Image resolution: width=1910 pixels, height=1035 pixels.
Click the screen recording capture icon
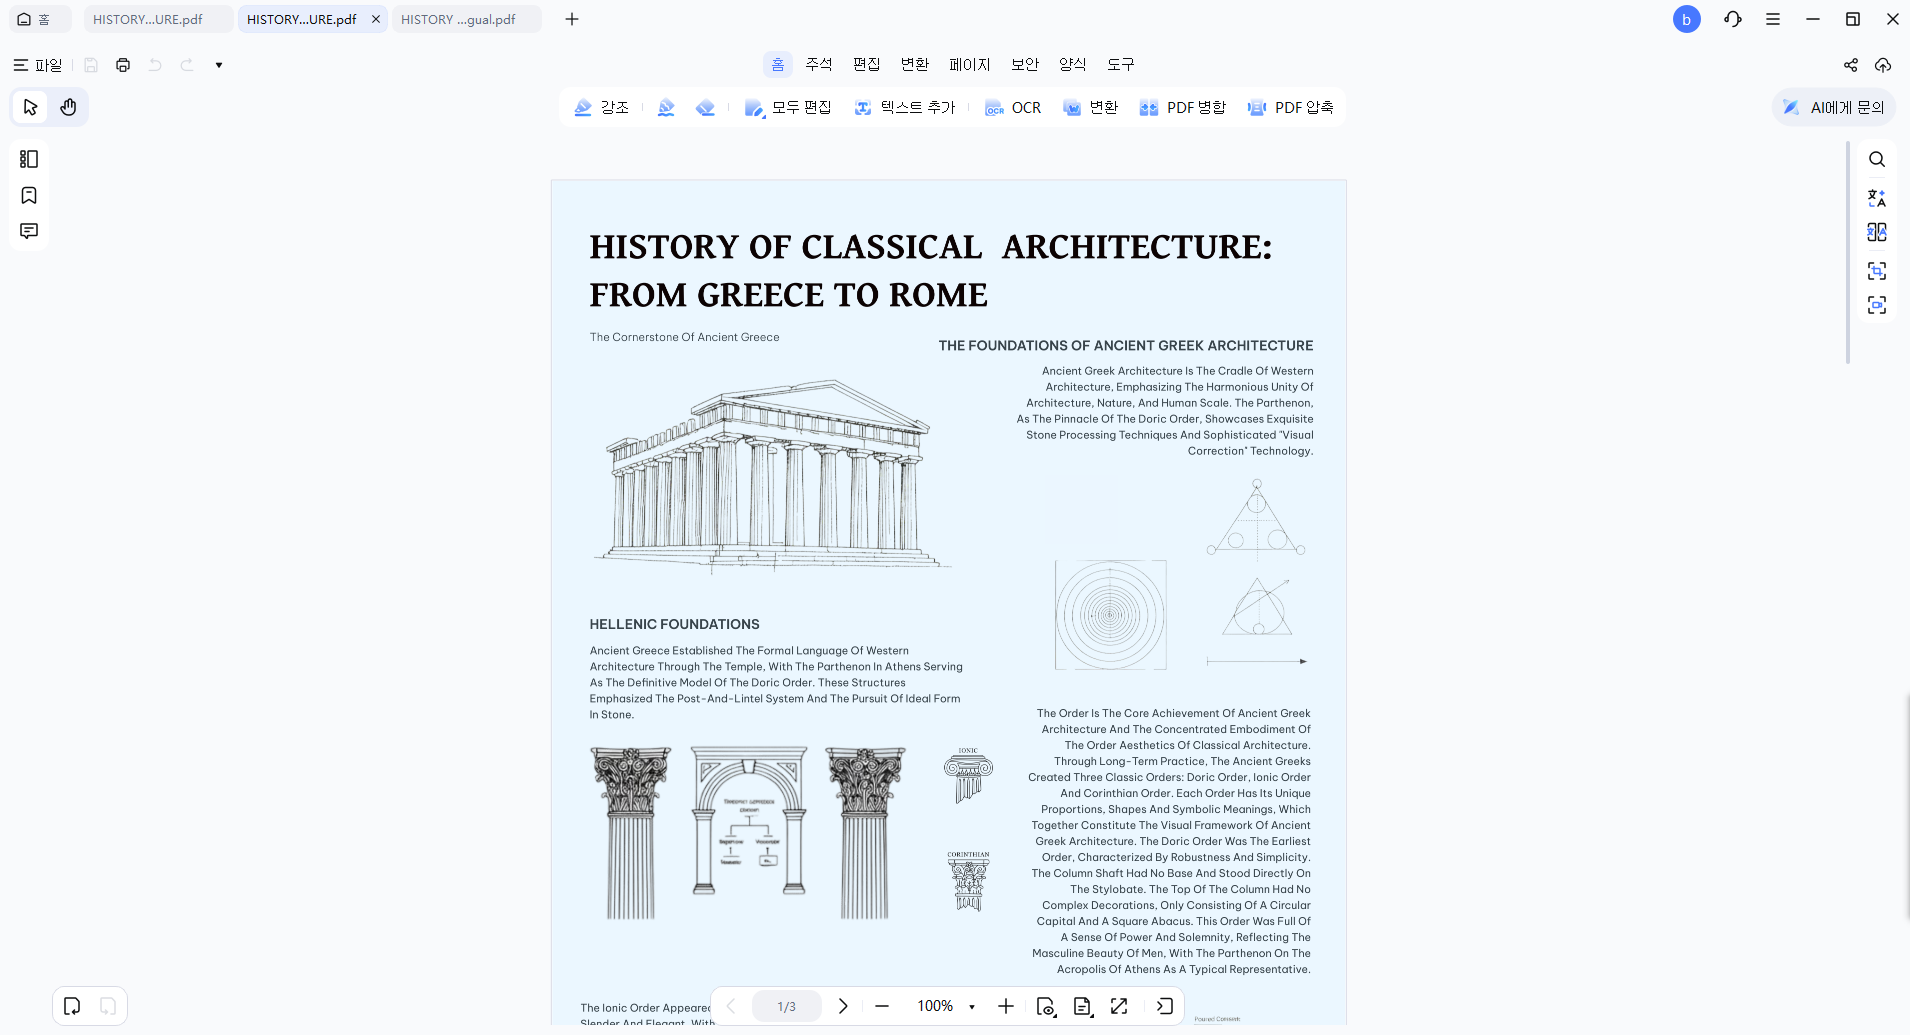point(1877,305)
